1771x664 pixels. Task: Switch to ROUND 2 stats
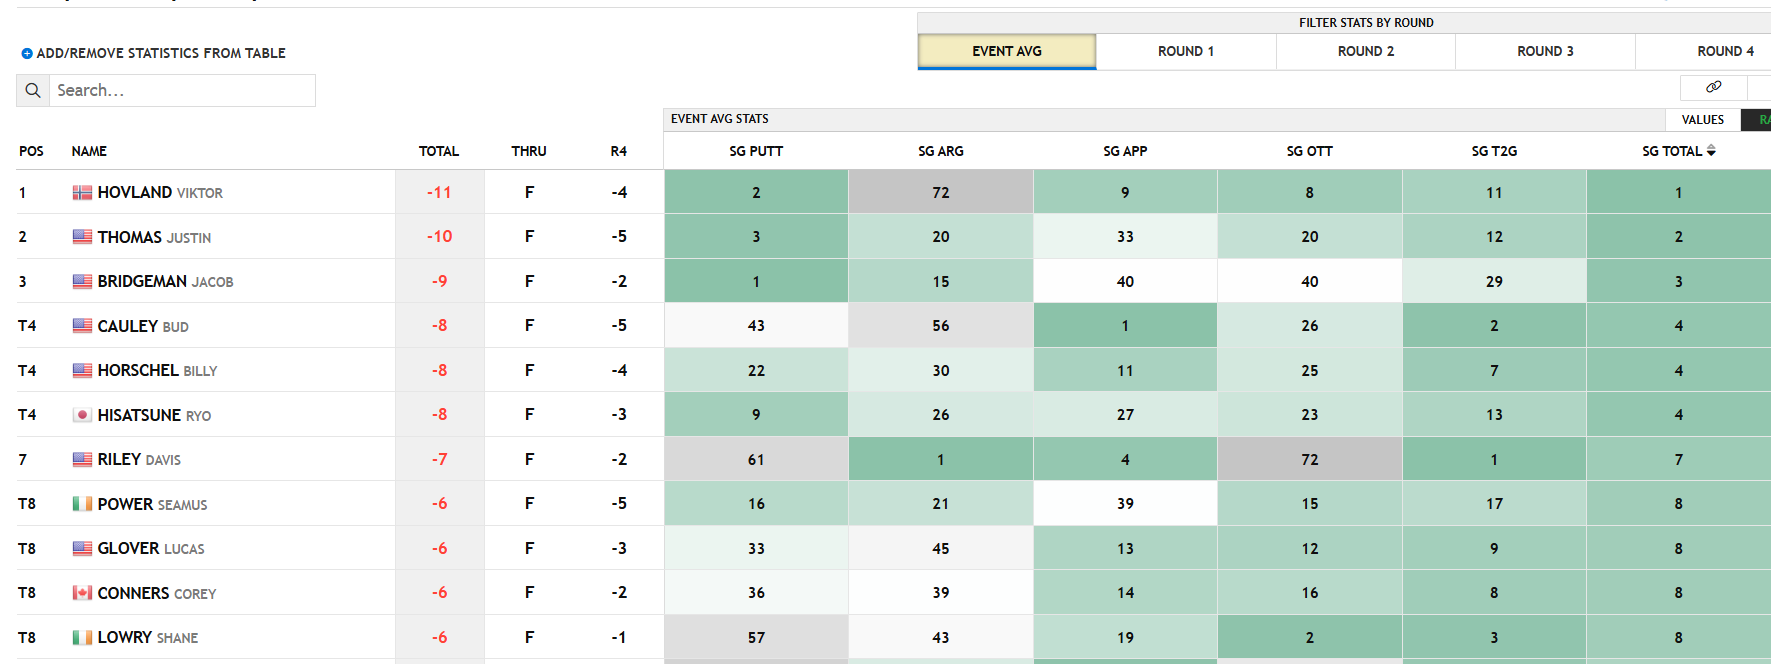(x=1366, y=51)
